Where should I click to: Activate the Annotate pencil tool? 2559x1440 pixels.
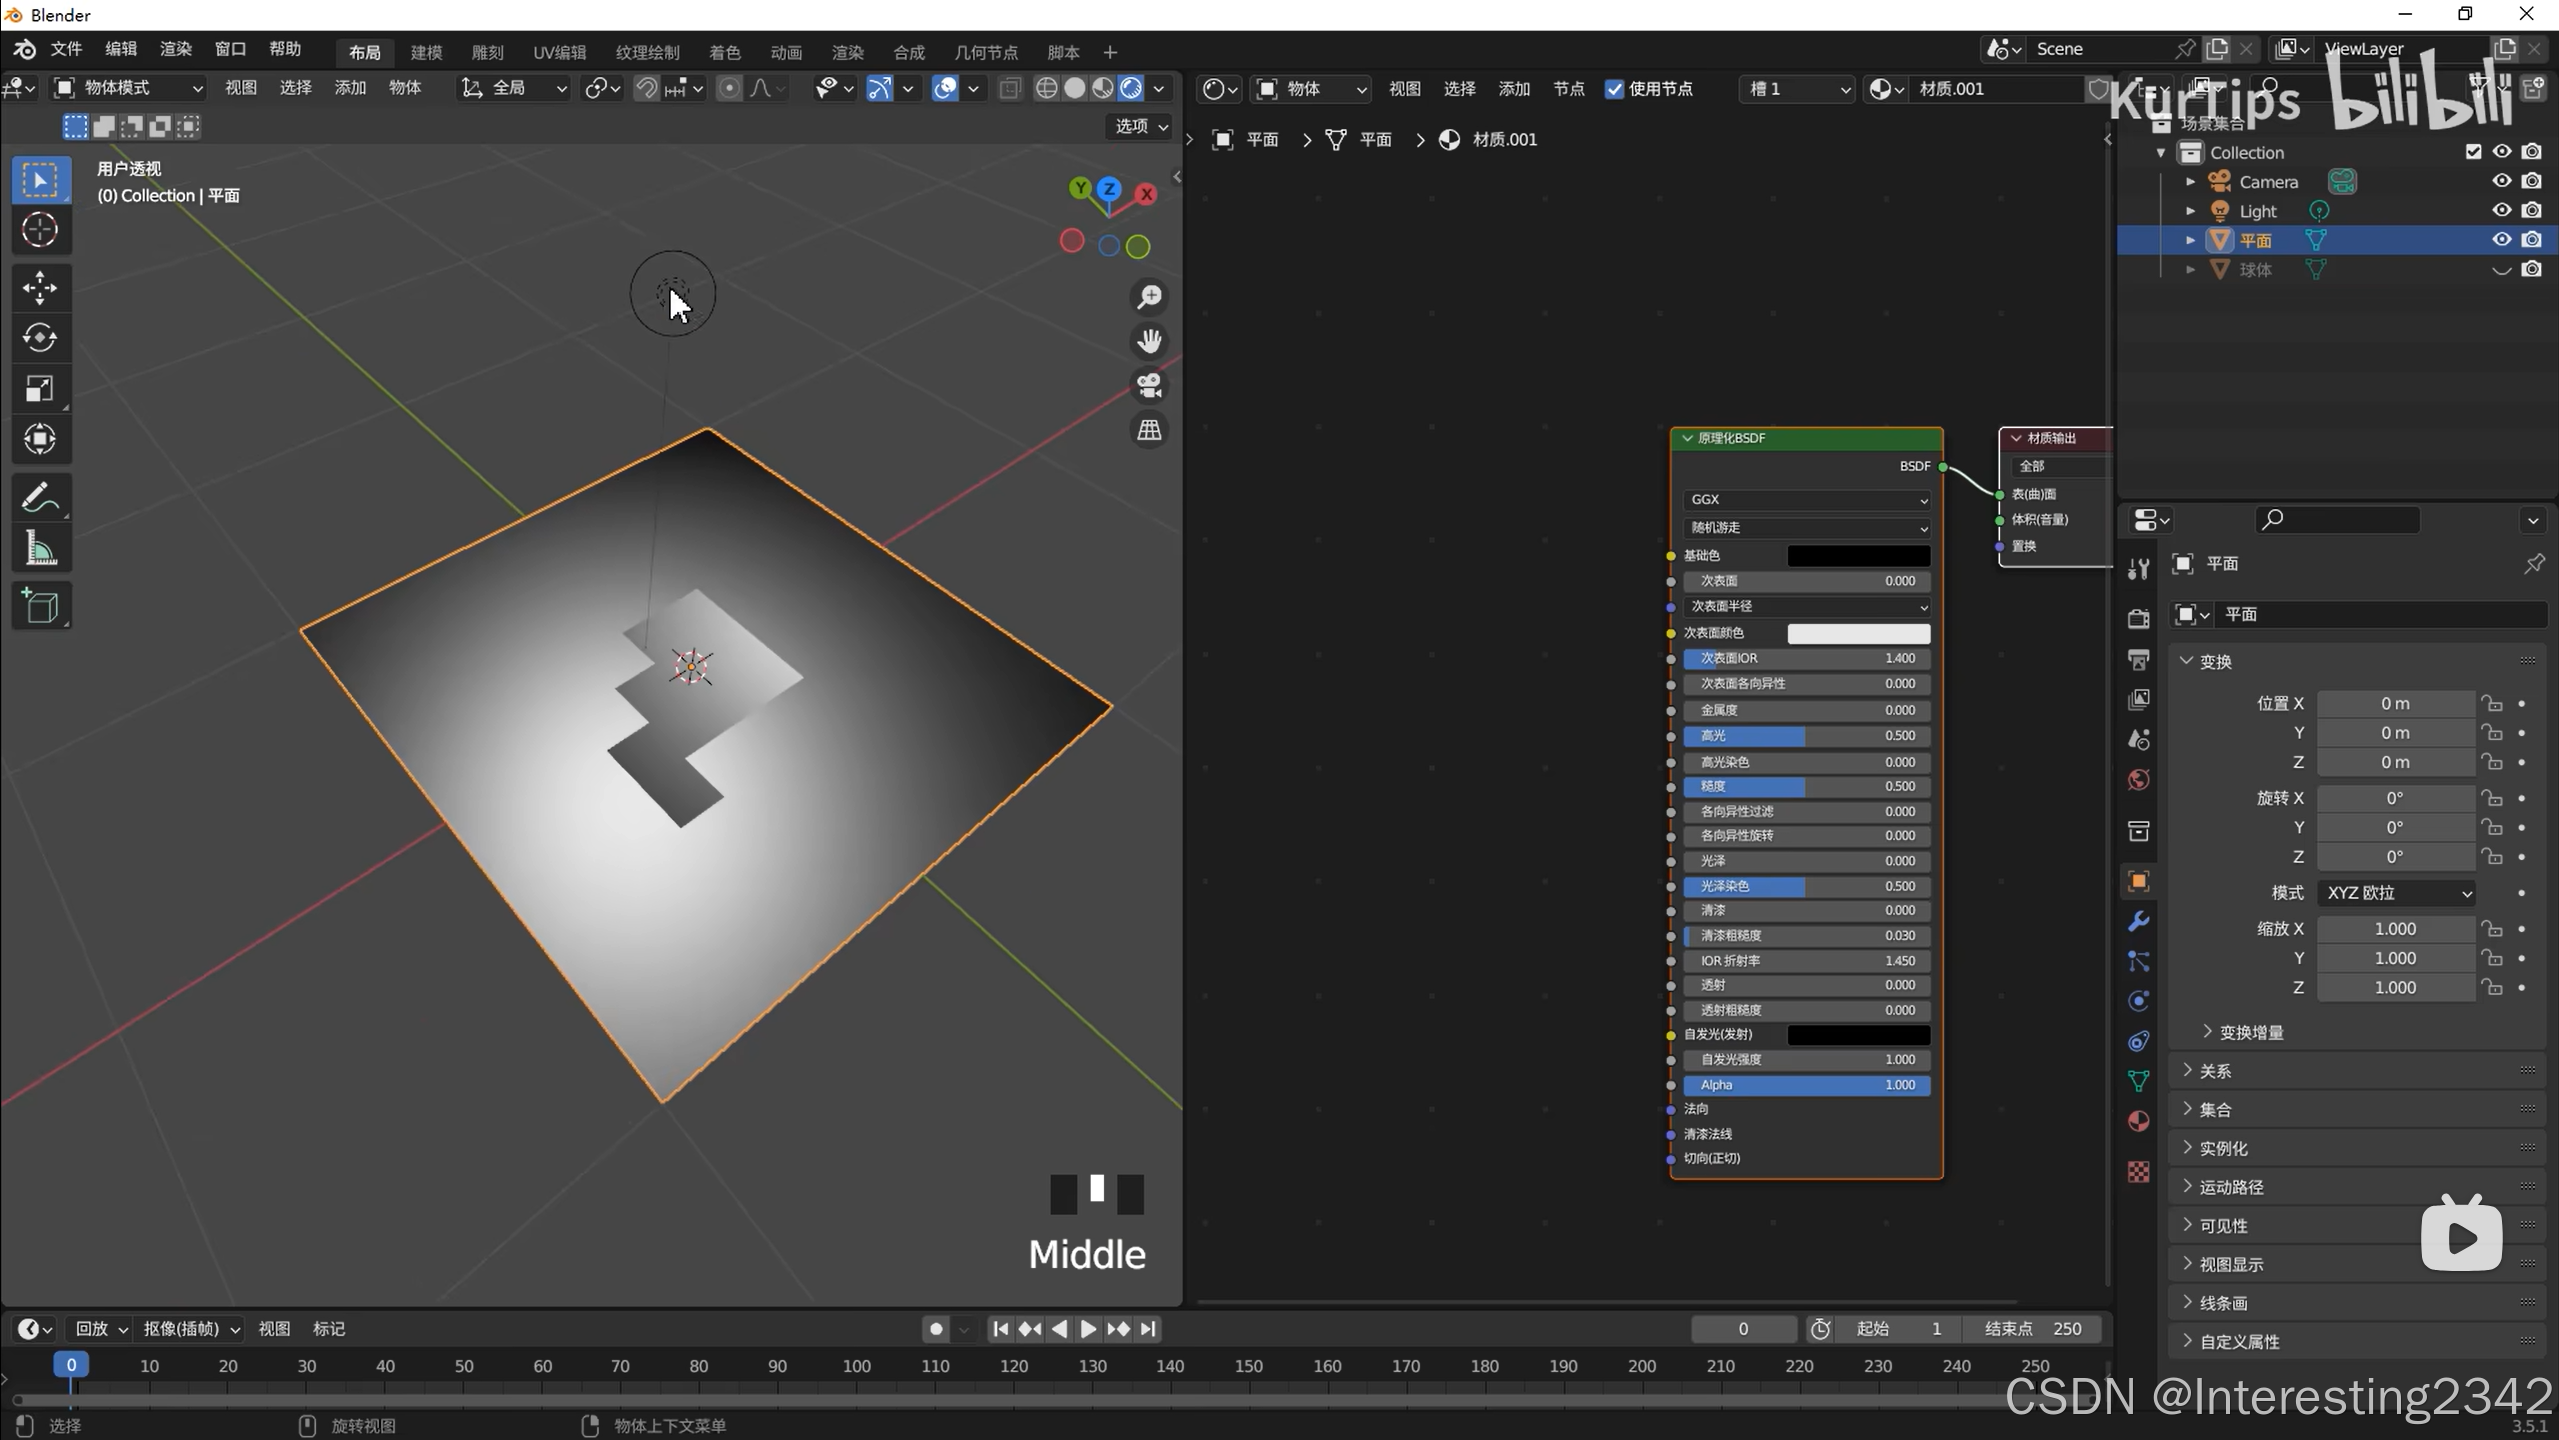pos(40,497)
